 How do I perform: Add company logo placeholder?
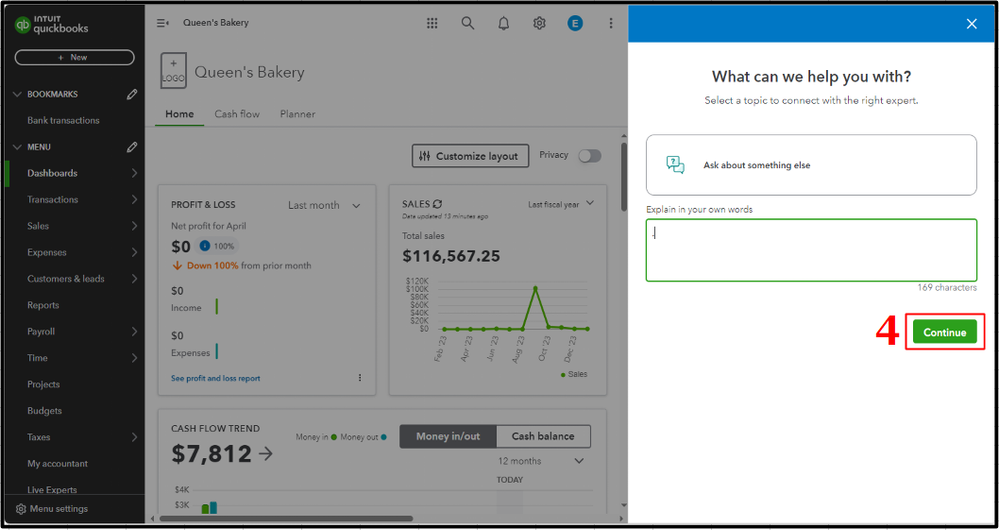coord(173,71)
